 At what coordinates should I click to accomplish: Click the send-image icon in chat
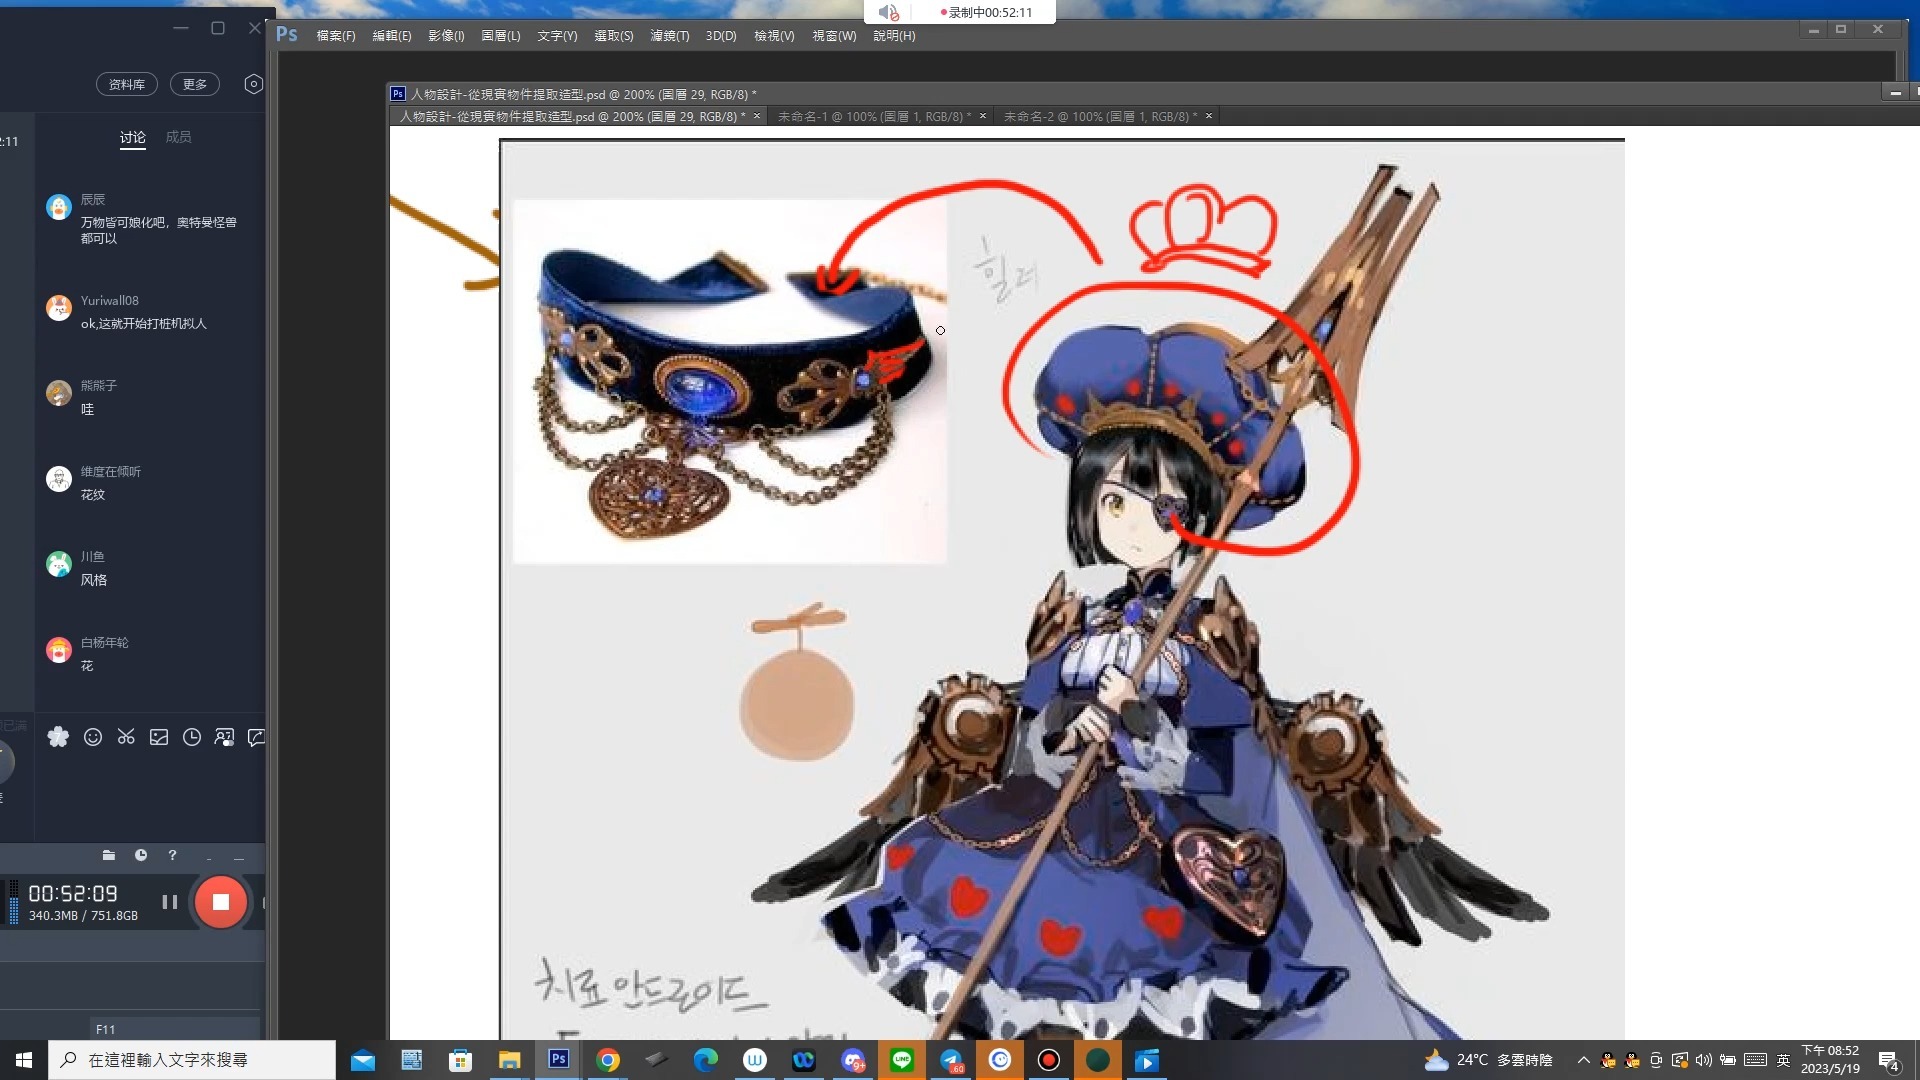159,737
